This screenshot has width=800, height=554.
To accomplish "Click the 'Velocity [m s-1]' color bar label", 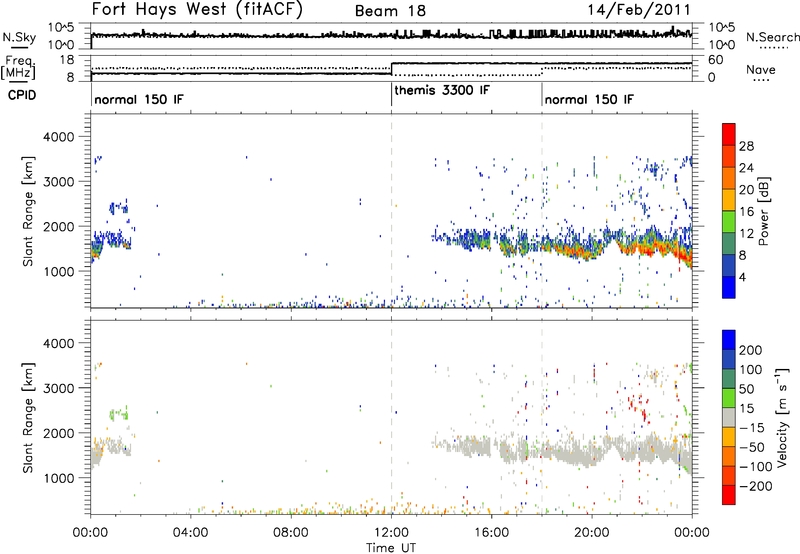I will tap(782, 417).
